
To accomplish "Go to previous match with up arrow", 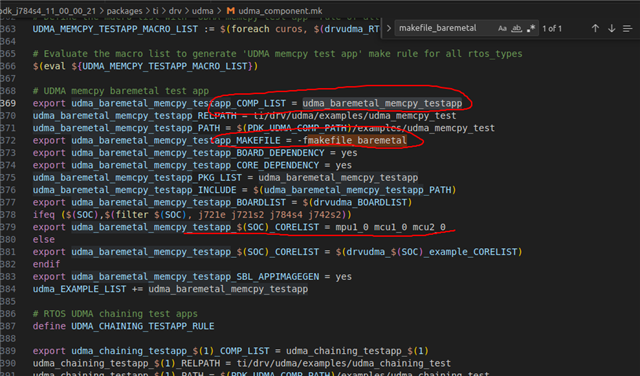I will coord(595,28).
